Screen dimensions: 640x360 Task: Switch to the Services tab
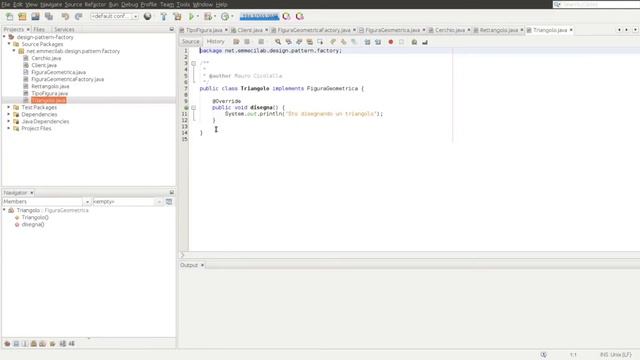click(64, 29)
